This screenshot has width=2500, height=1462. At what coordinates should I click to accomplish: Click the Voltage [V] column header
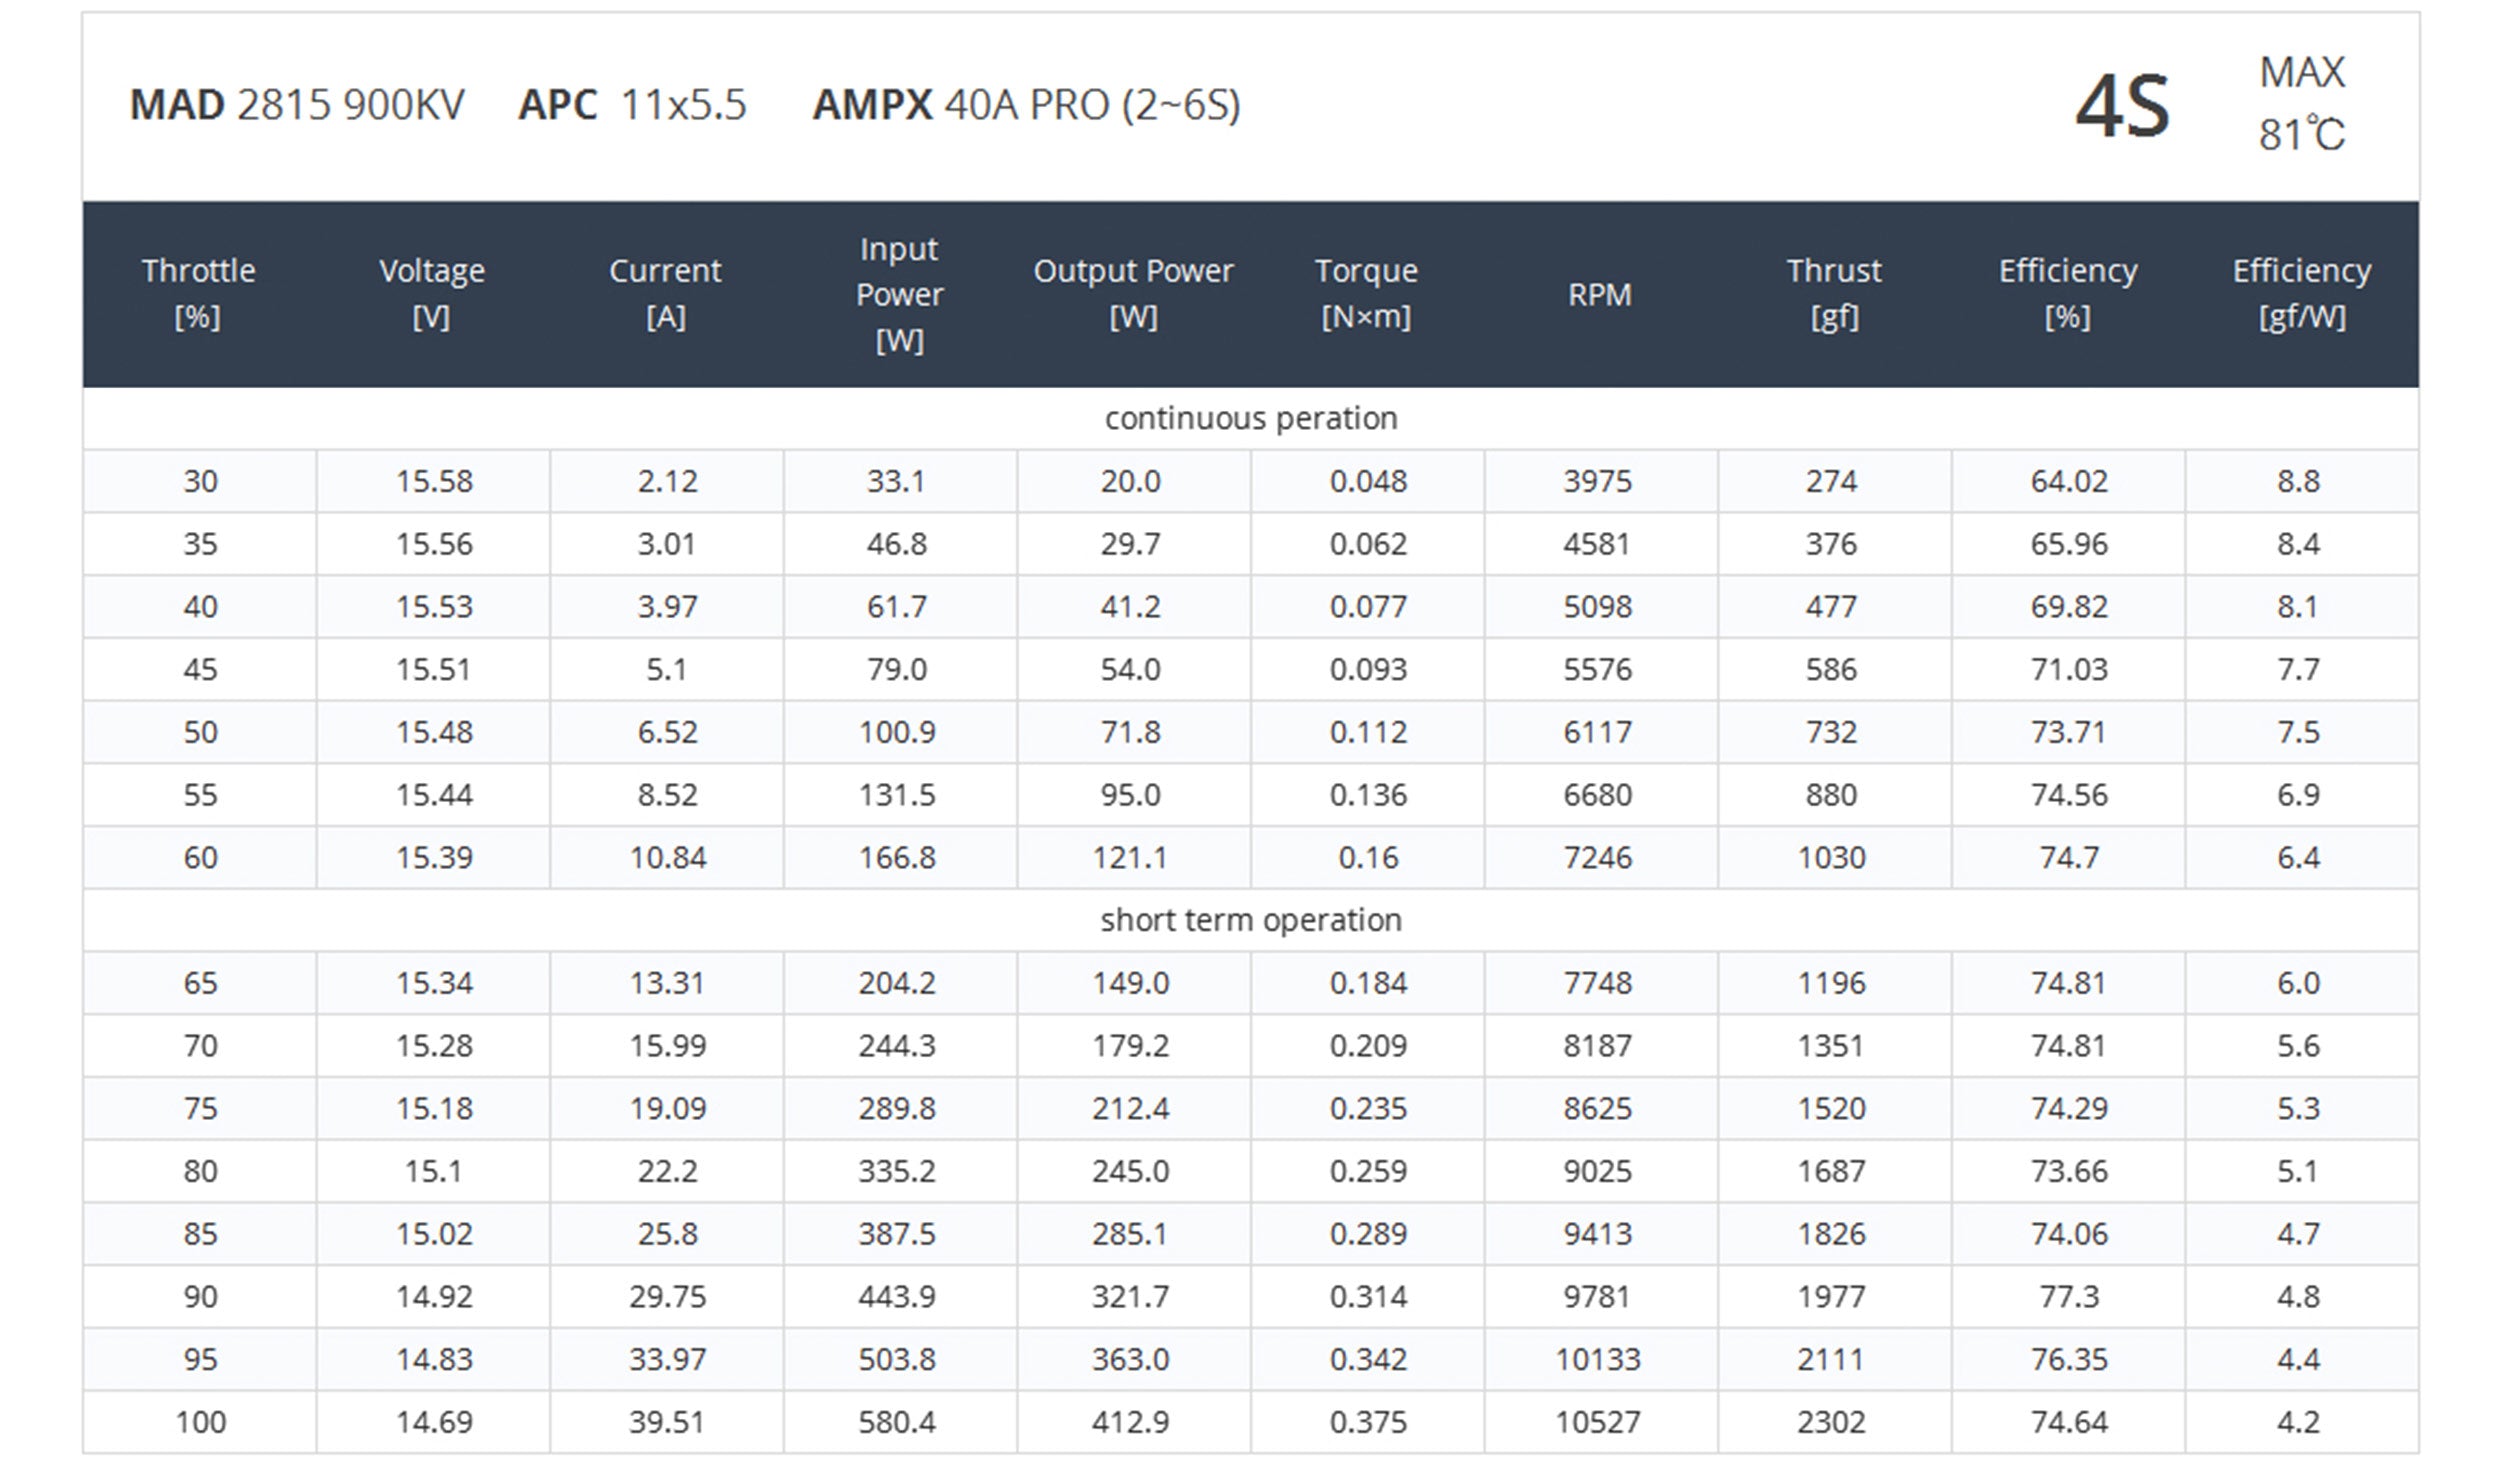click(432, 293)
